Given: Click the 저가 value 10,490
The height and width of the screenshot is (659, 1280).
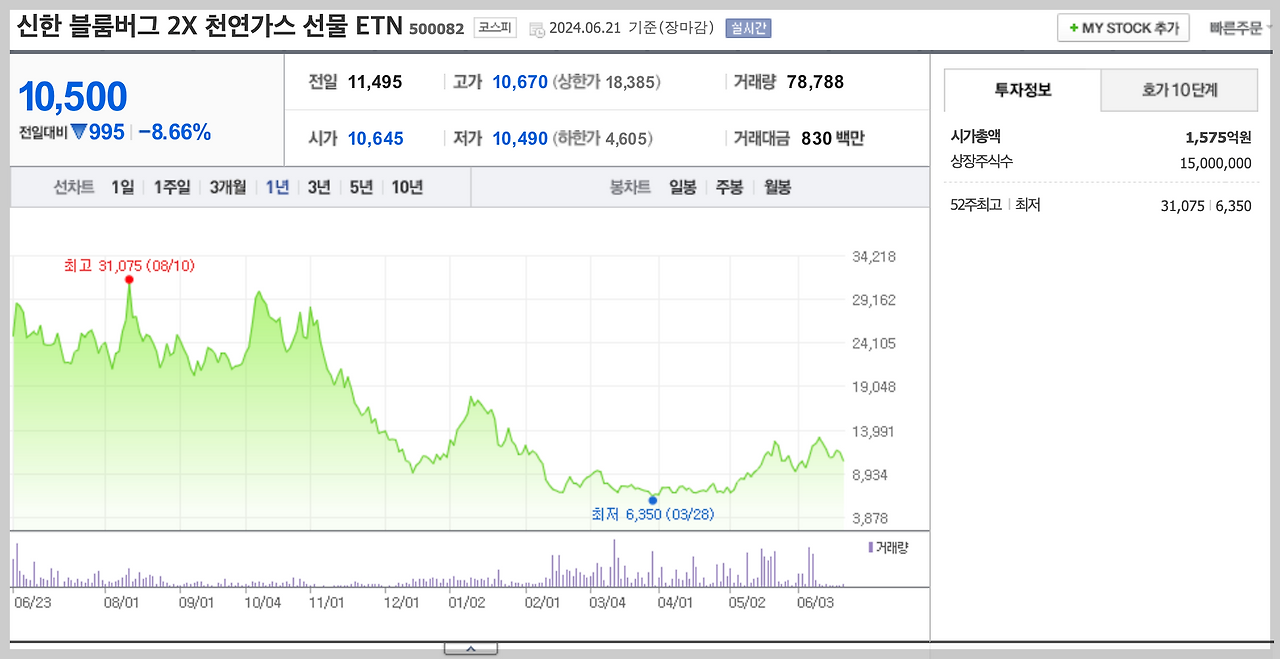Looking at the screenshot, I should [520, 138].
